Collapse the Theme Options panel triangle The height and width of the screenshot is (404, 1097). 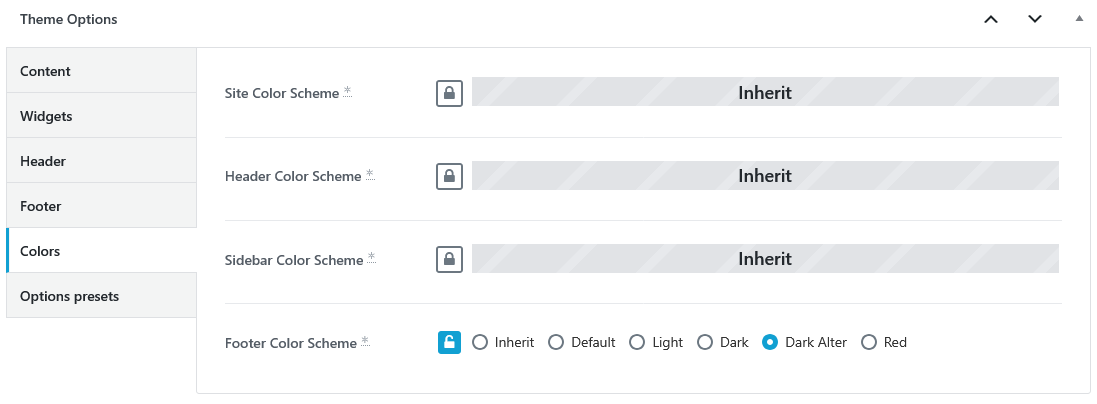[1079, 19]
